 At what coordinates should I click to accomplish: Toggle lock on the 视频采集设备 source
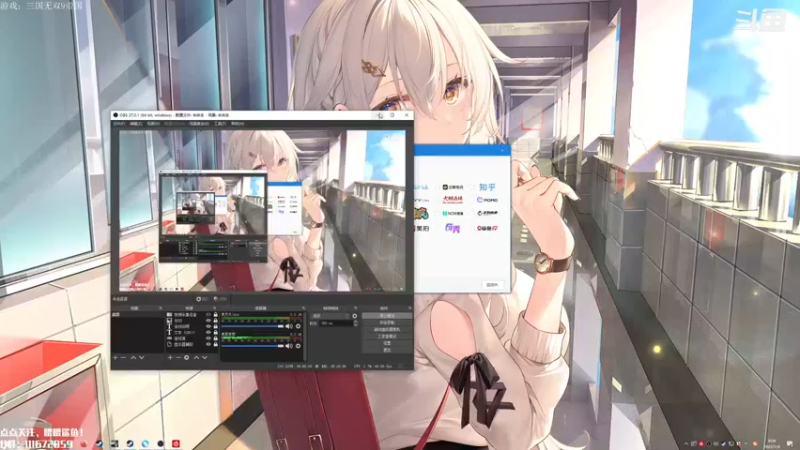point(215,315)
